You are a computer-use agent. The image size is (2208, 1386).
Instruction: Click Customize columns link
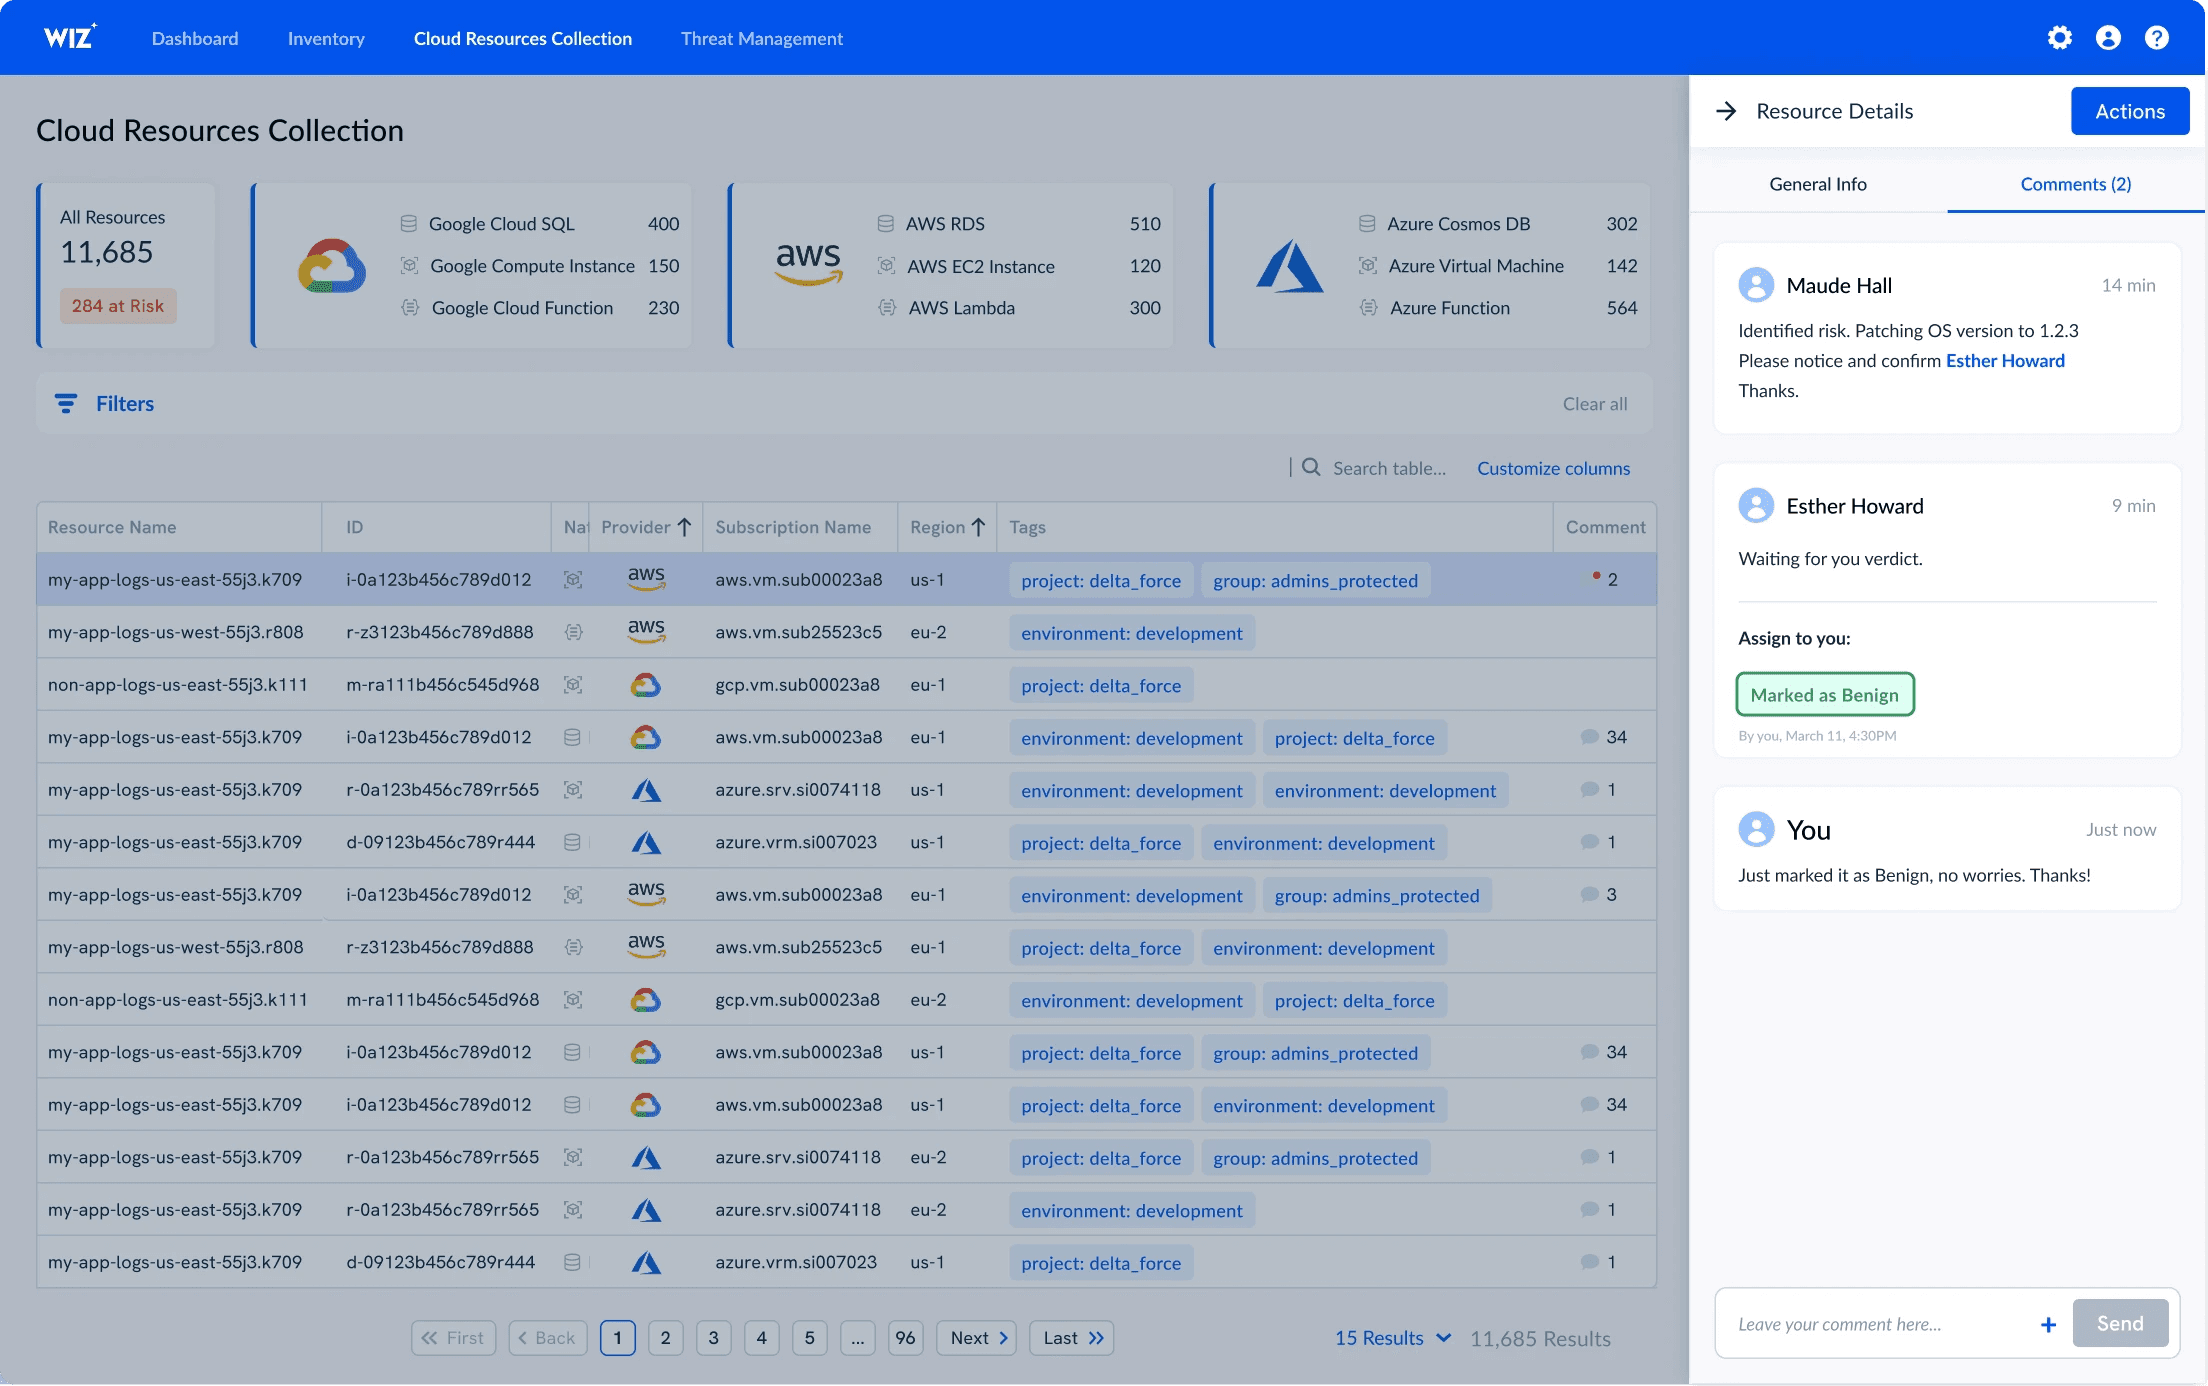point(1553,468)
